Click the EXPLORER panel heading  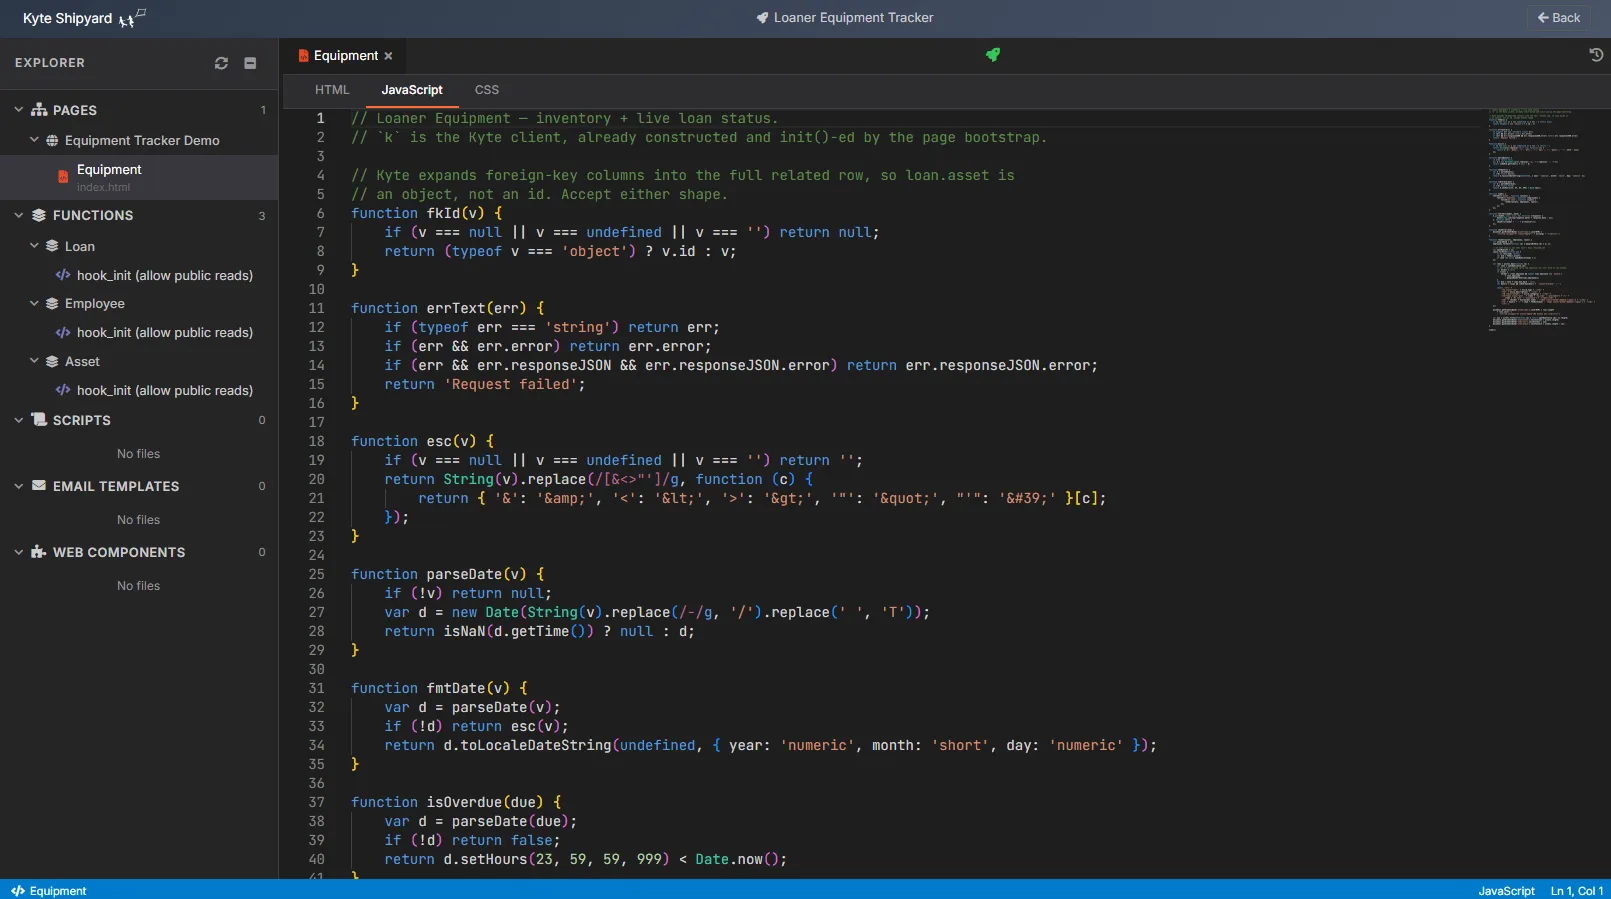pos(50,63)
